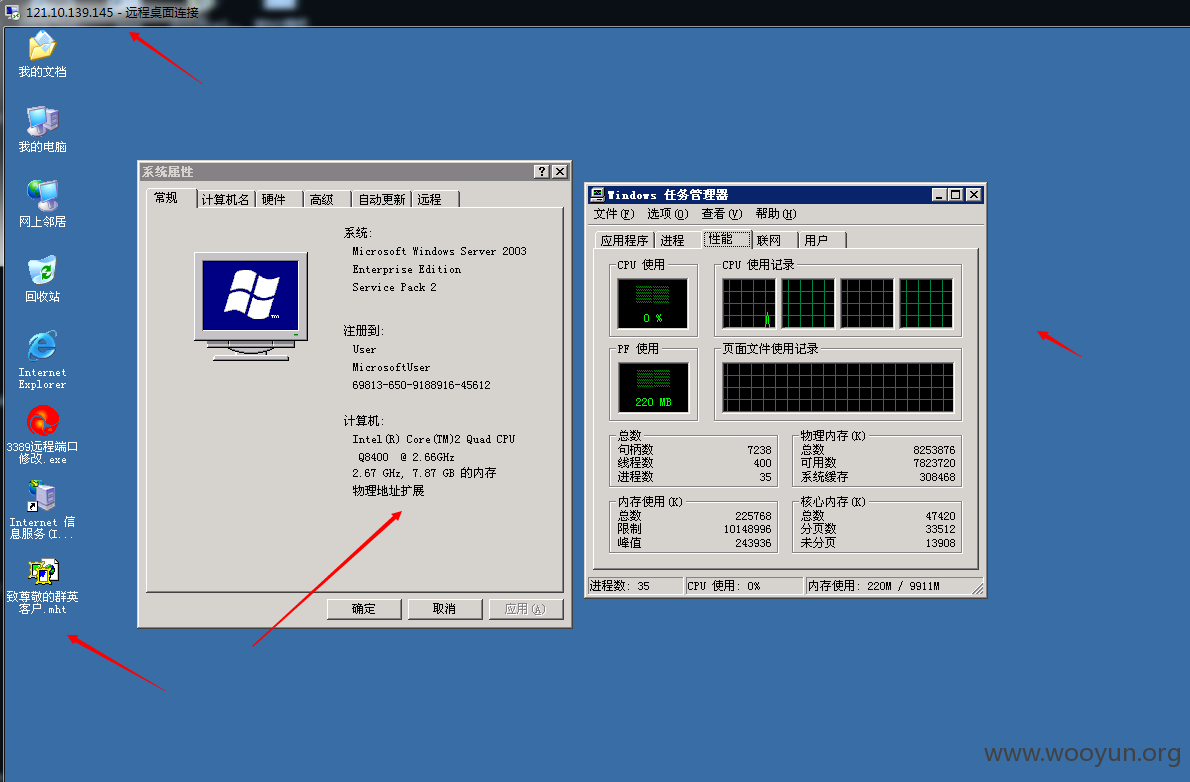1190x782 pixels.
Task: Click the 可用数 value 7823720
Action: (934, 463)
